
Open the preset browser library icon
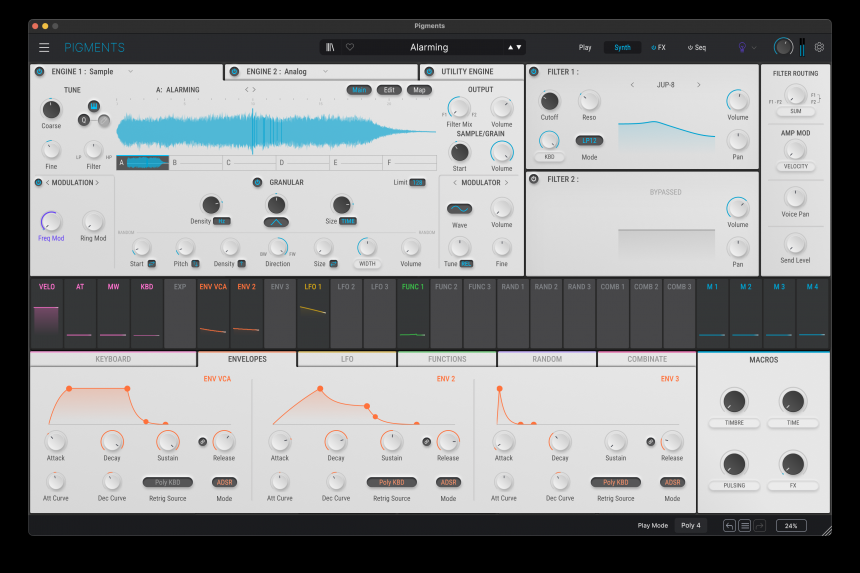[x=331, y=47]
